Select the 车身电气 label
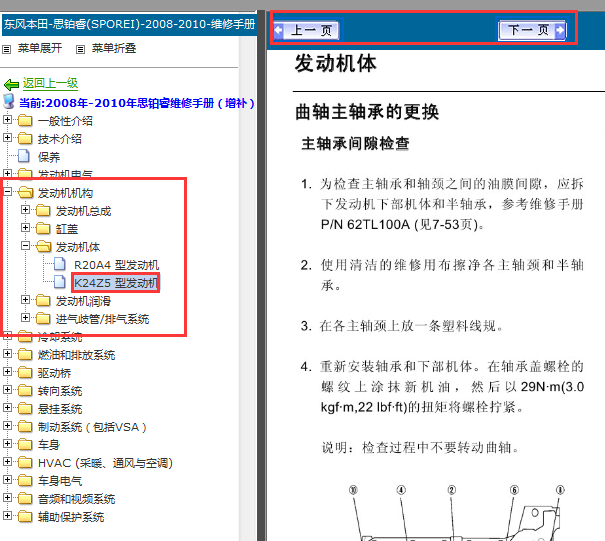605x541 pixels. click(x=59, y=481)
